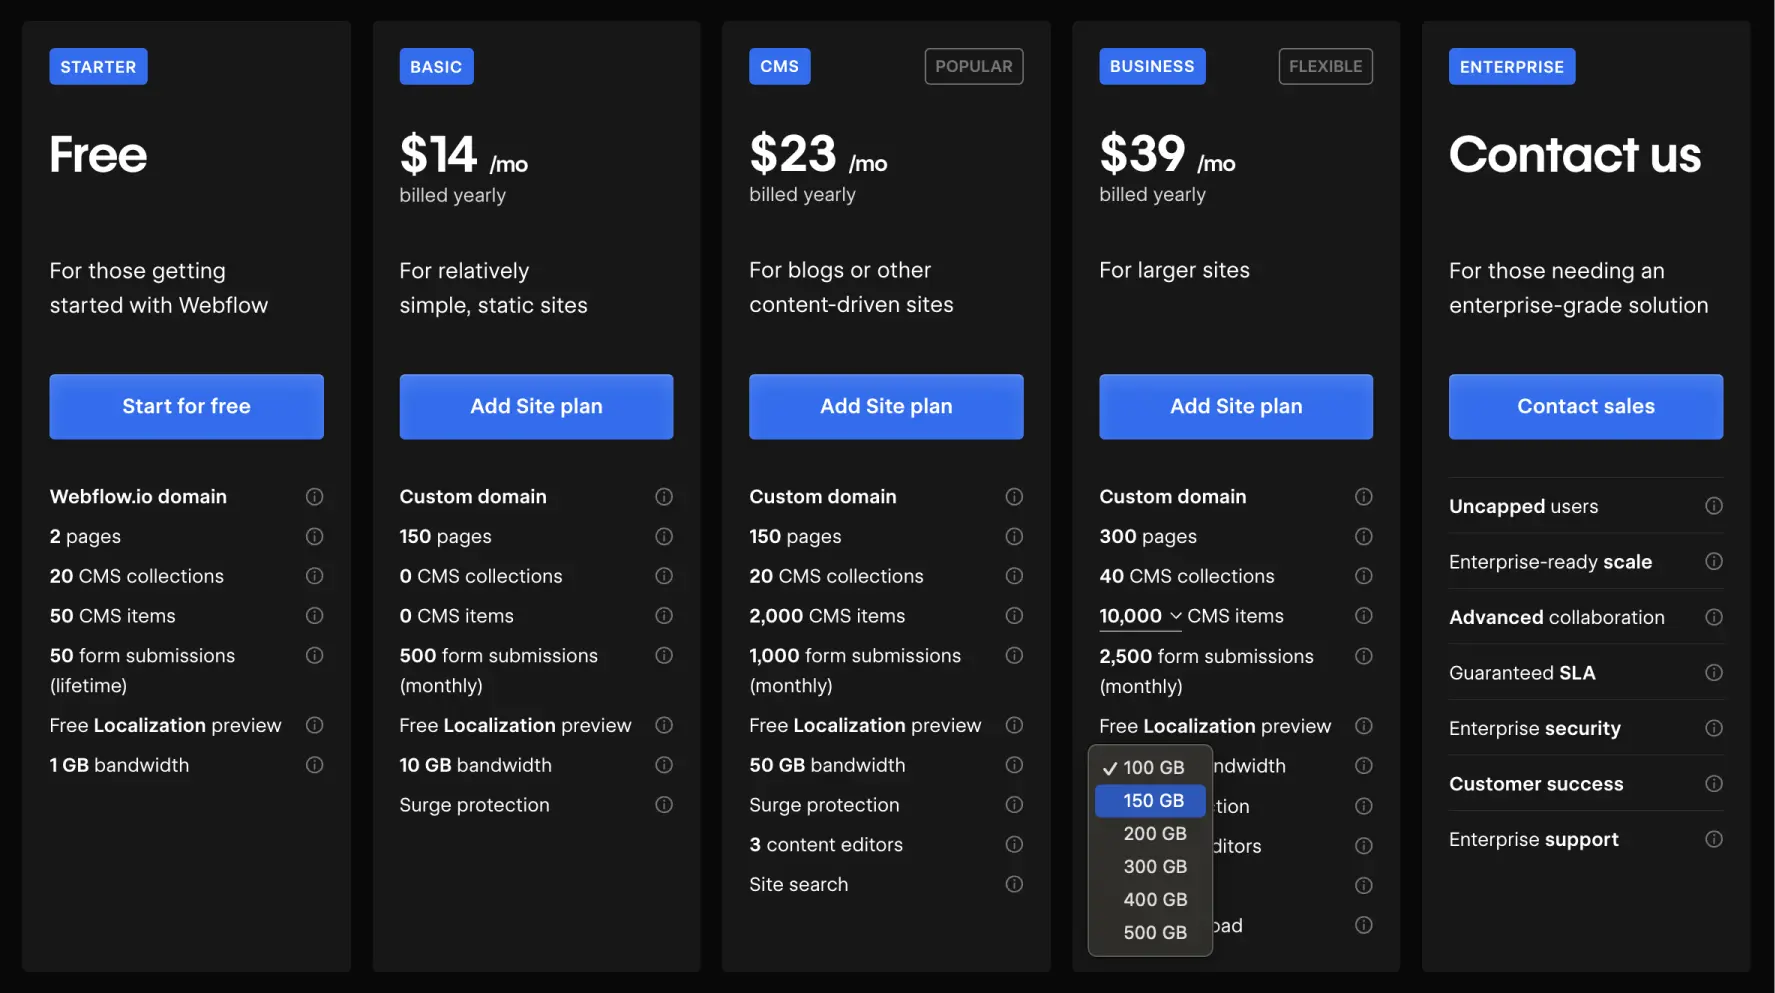1775x993 pixels.
Task: Click info icon for Business plan Custom domain
Action: (1363, 496)
